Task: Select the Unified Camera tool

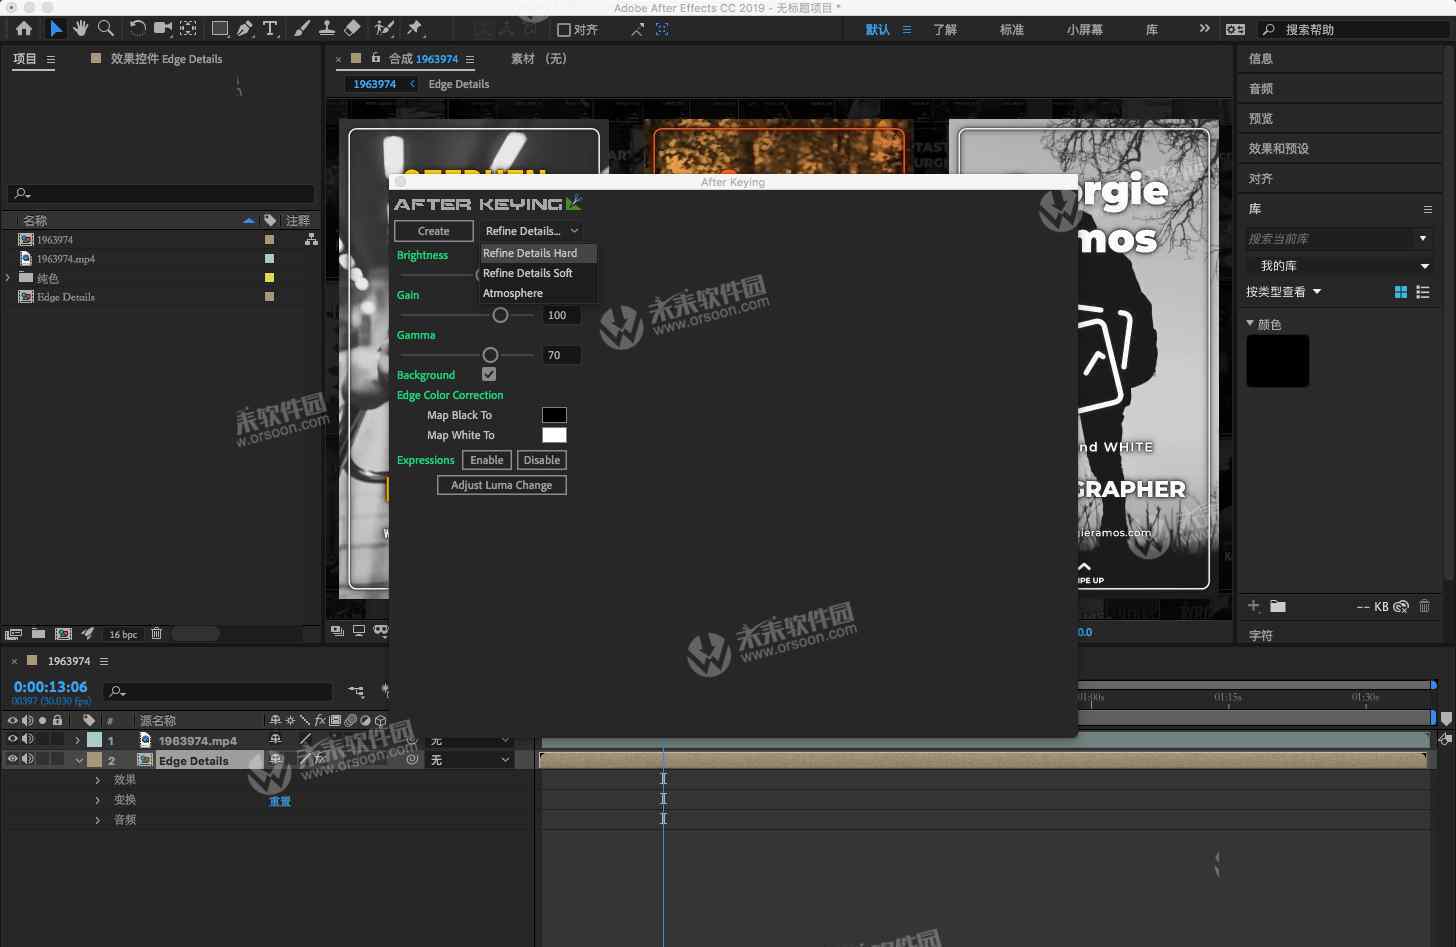Action: (x=162, y=29)
